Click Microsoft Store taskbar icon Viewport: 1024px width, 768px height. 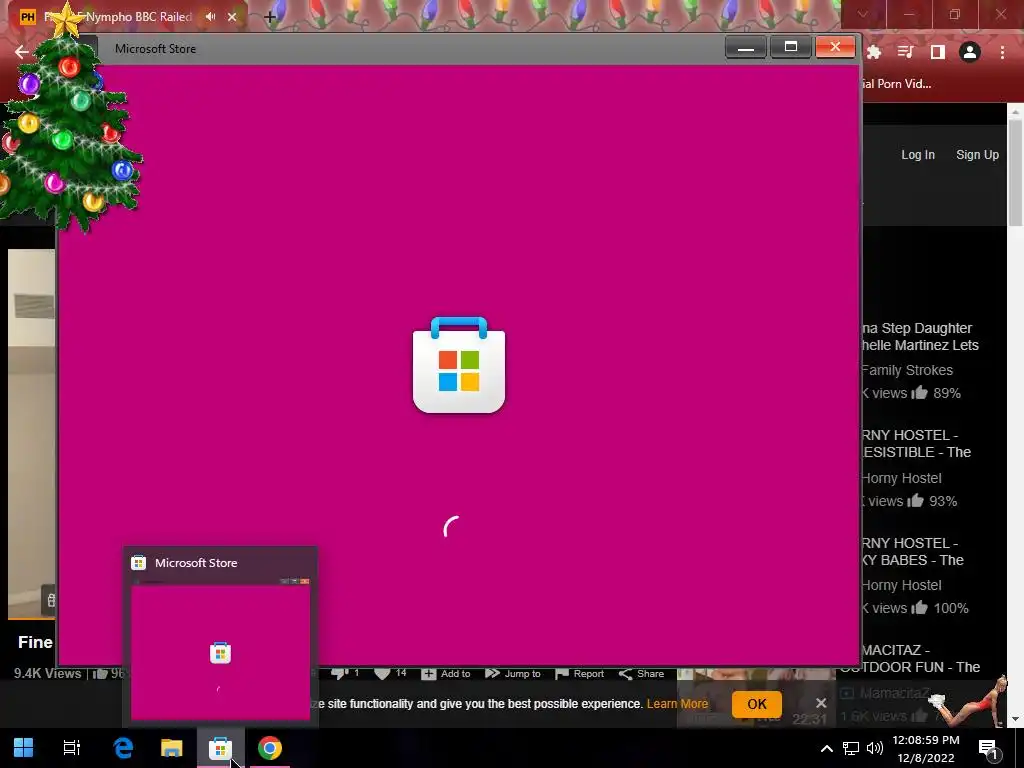pos(220,748)
